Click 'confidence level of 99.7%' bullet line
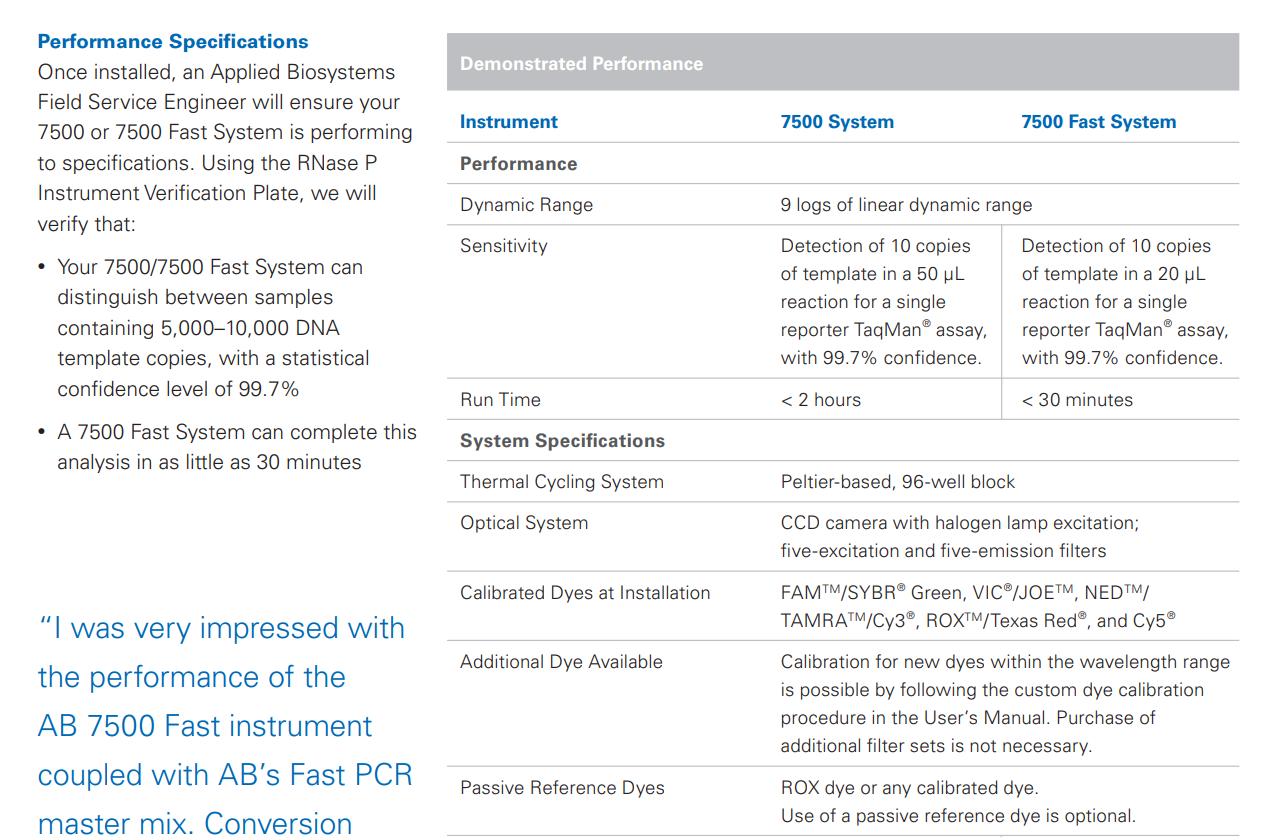 (x=178, y=389)
